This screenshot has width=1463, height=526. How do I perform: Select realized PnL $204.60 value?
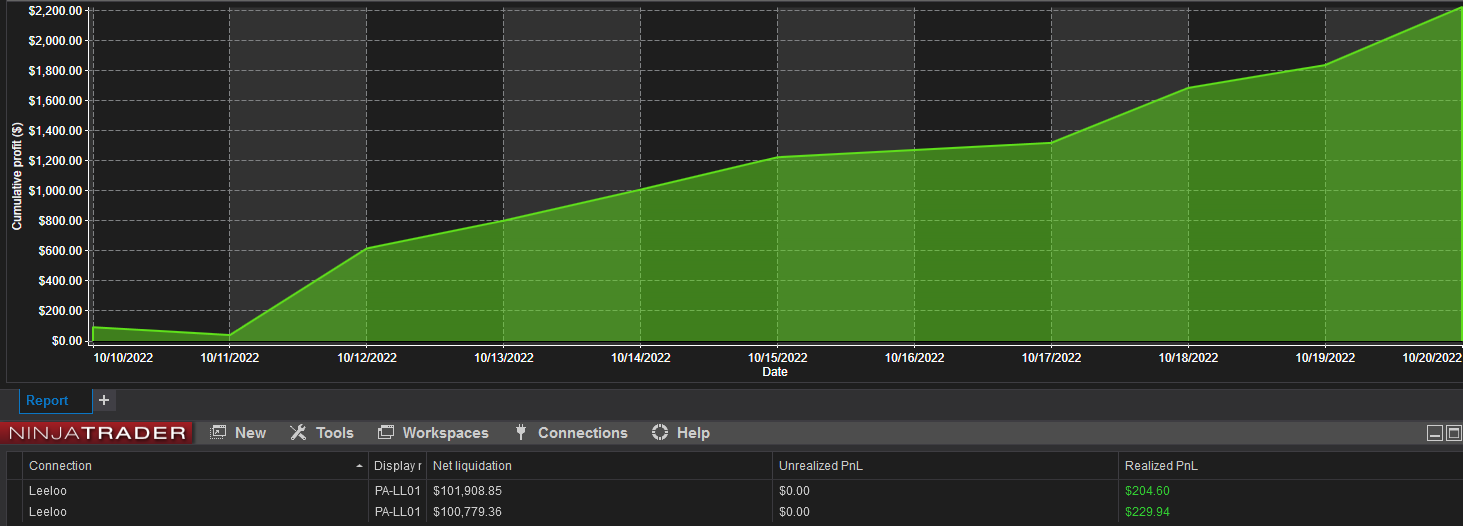(1147, 491)
